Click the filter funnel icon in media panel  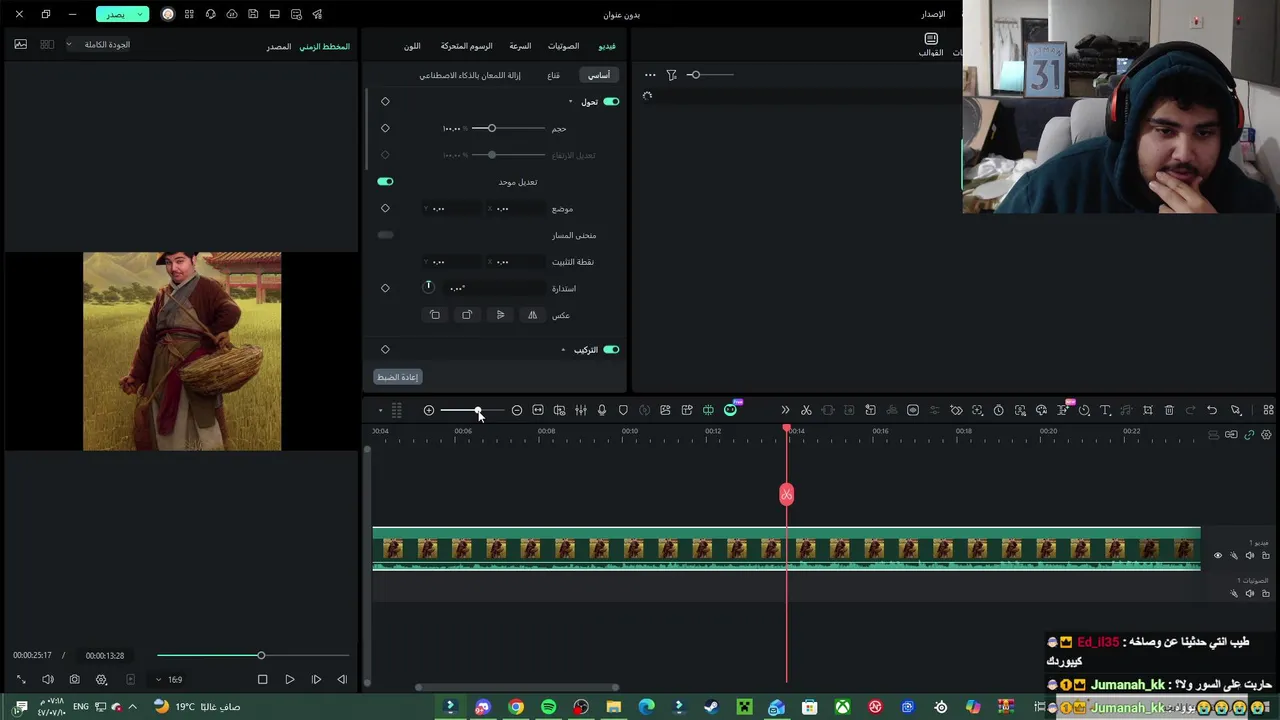(x=672, y=75)
